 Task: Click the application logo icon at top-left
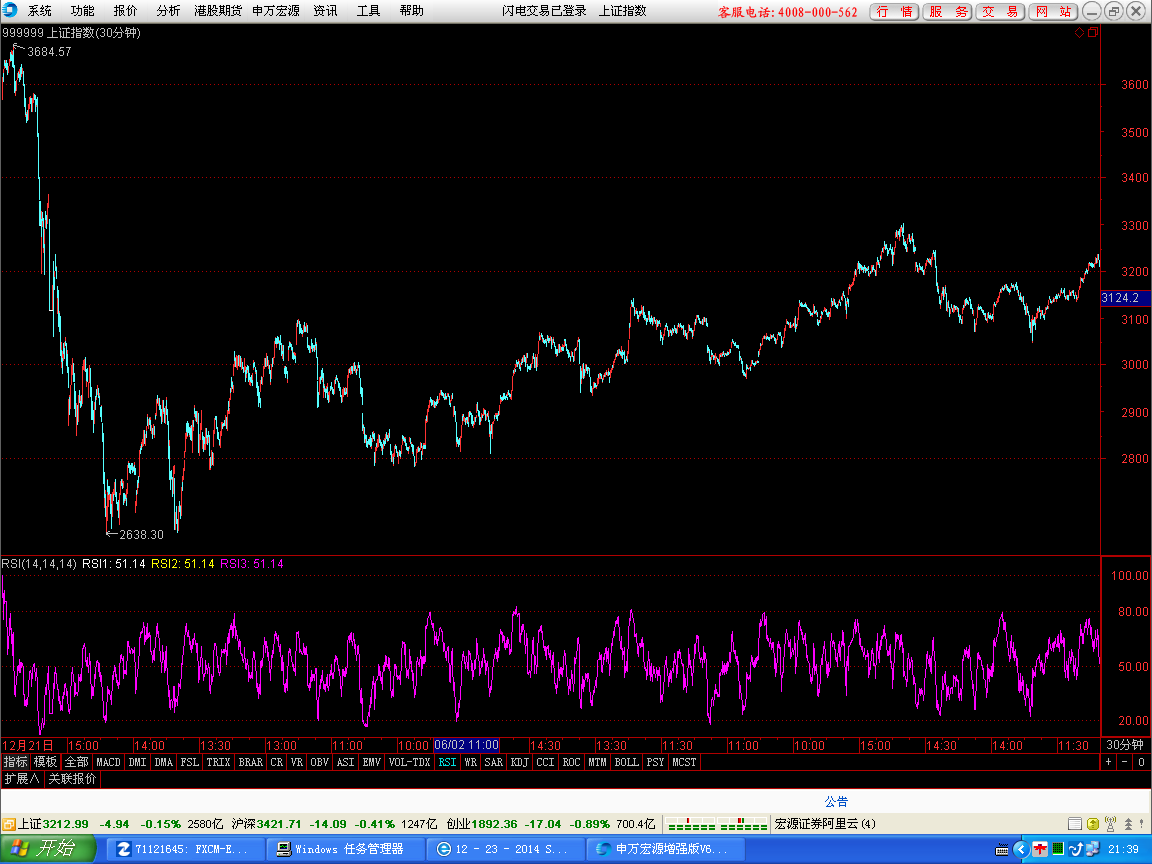pyautogui.click(x=10, y=10)
